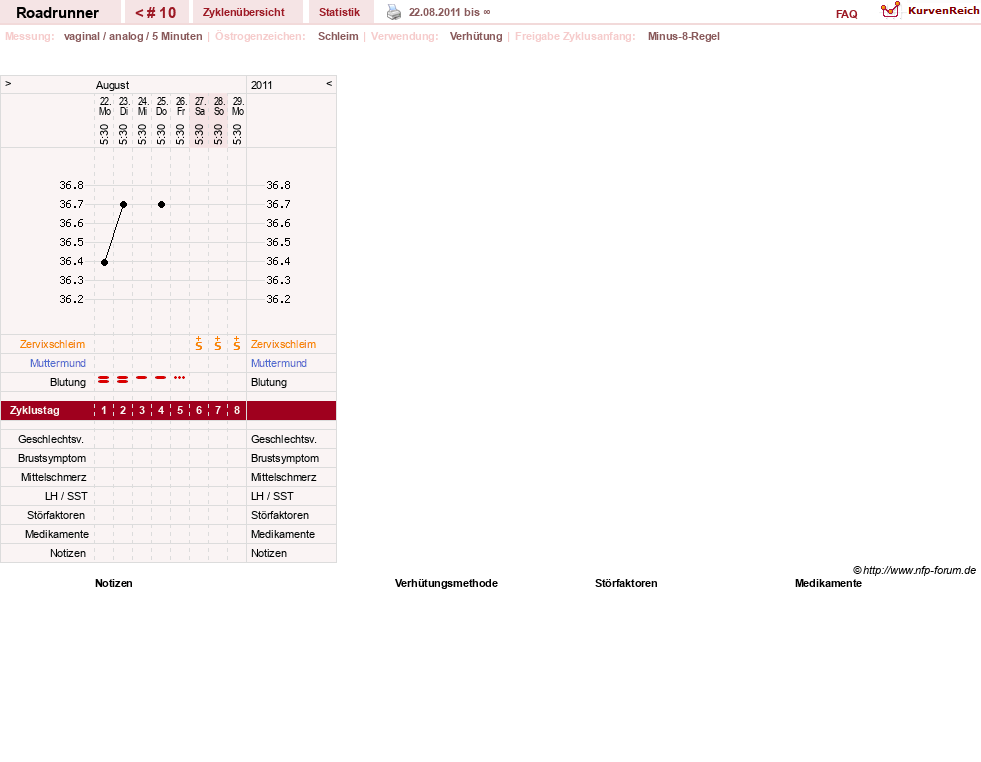981x762 pixels.
Task: Click the 'Verhütungsmethode' heading
Action: click(x=446, y=583)
